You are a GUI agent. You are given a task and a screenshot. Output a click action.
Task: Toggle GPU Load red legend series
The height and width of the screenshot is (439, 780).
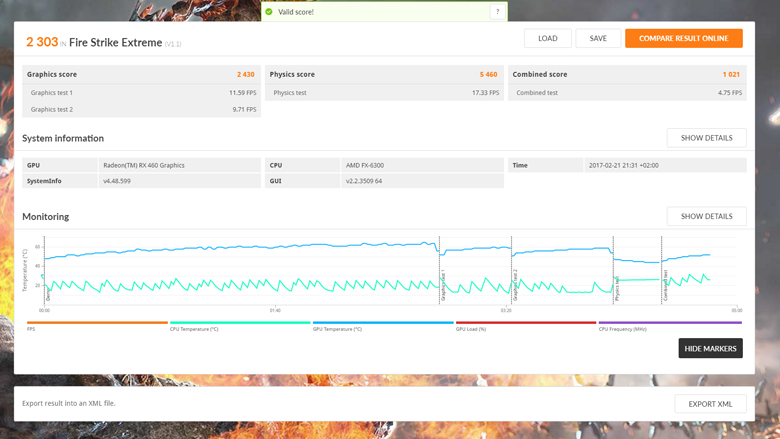[526, 325]
